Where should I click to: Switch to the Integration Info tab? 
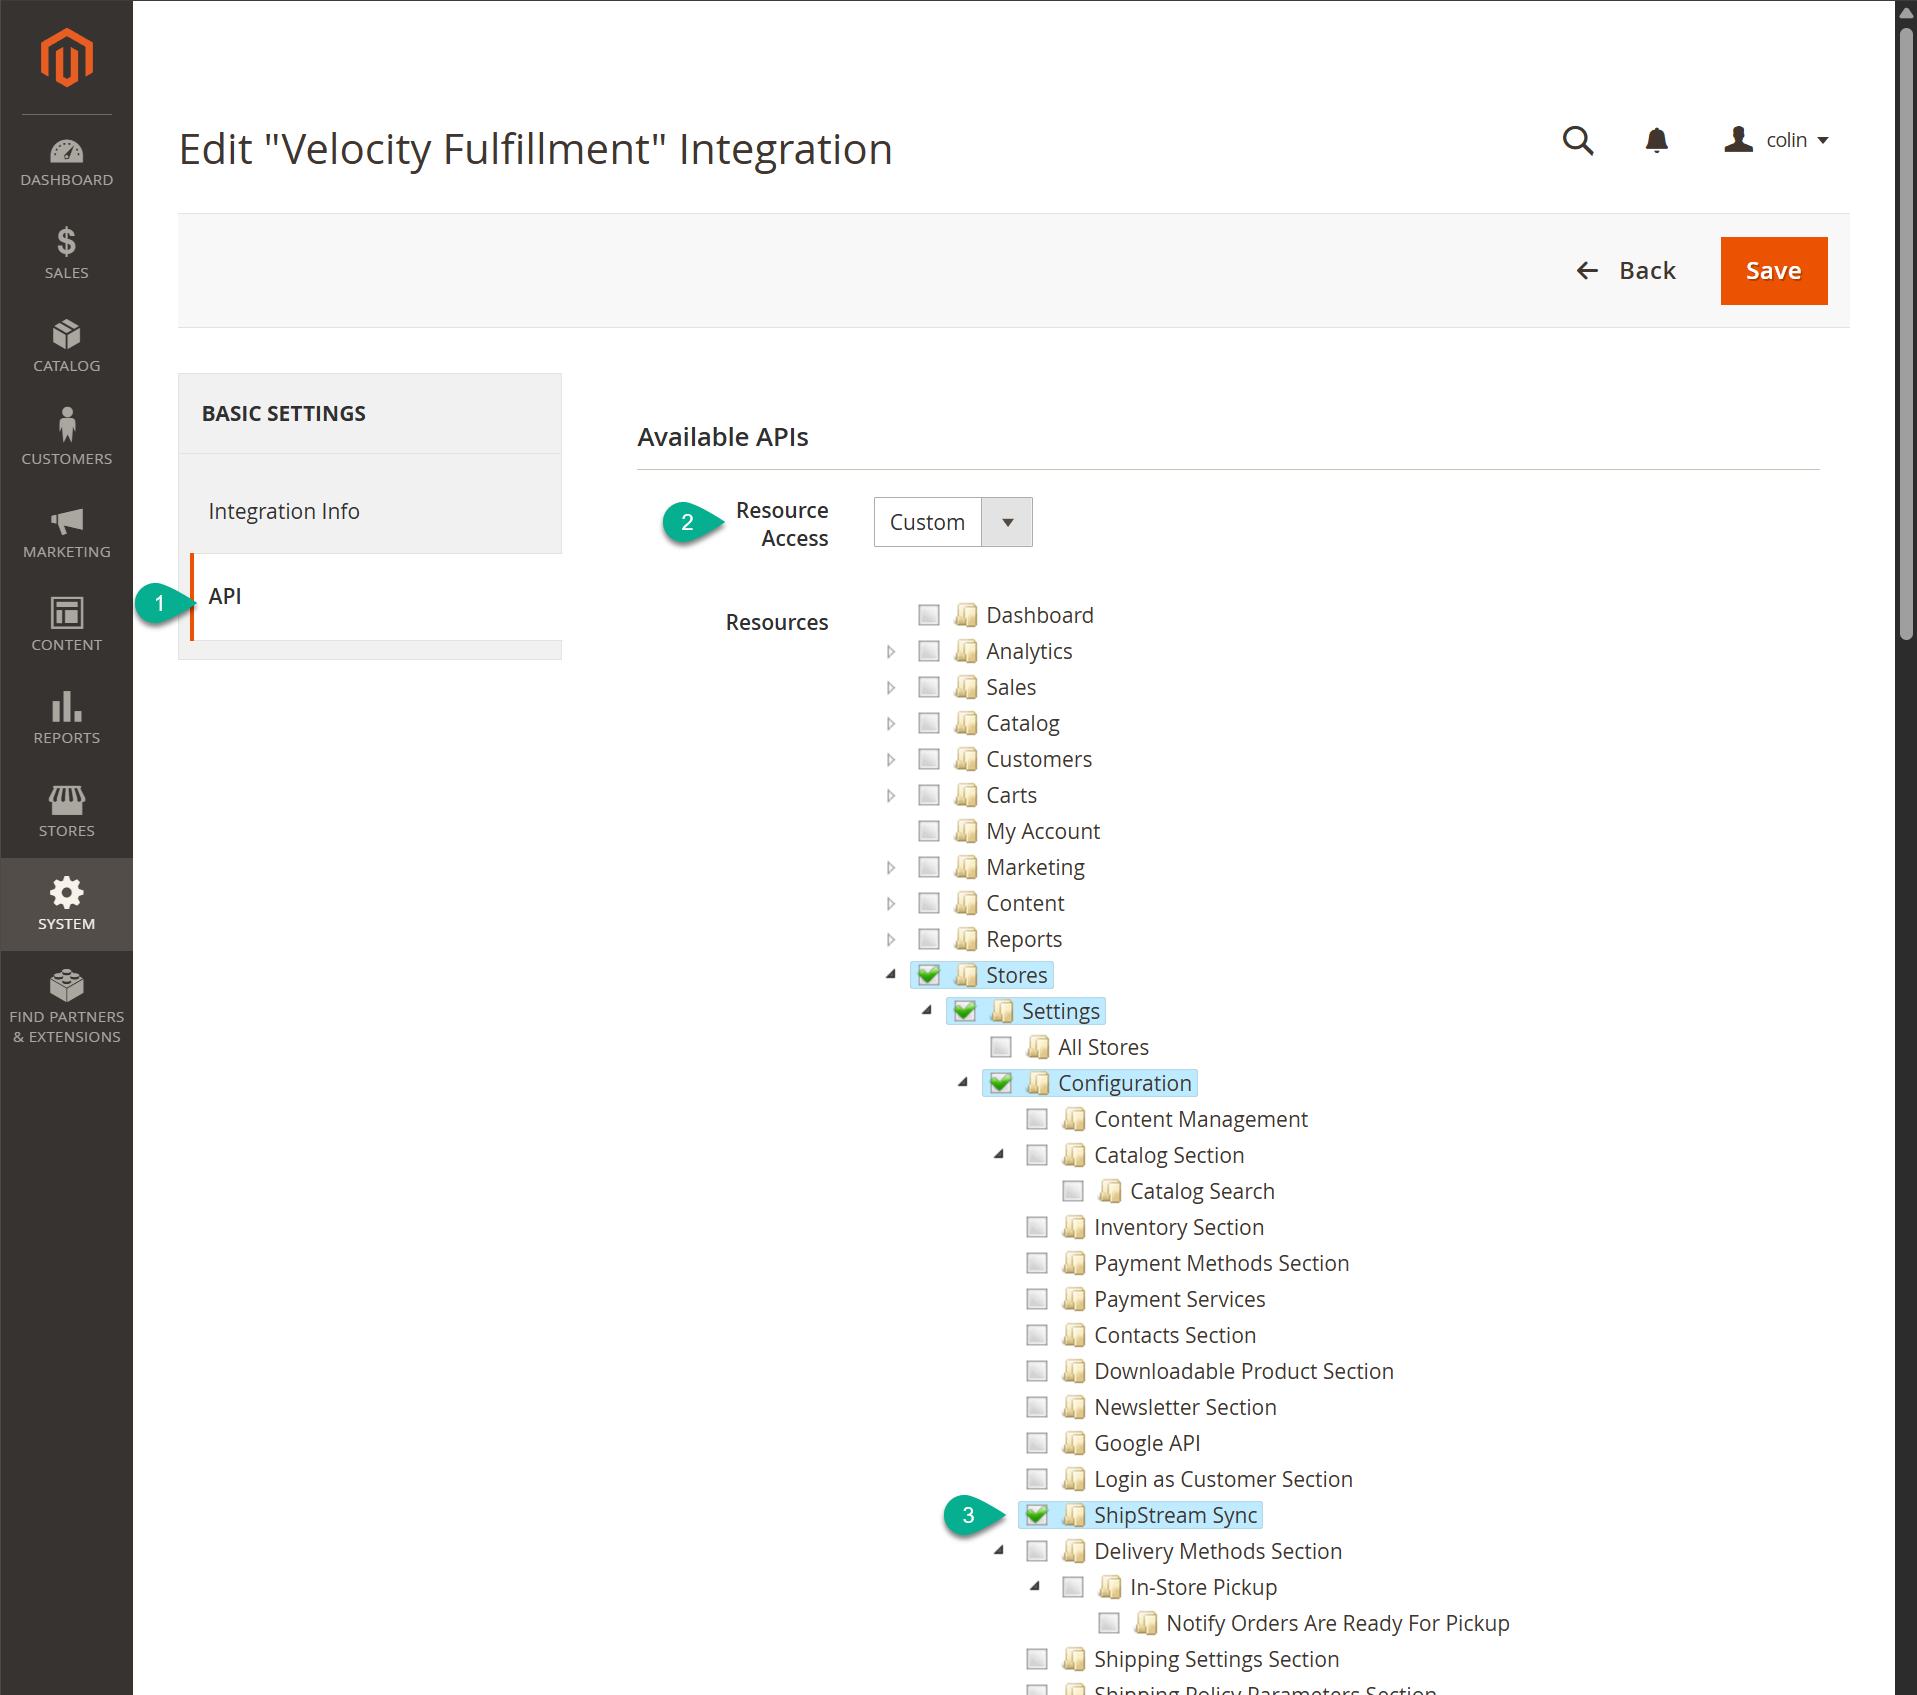click(284, 511)
